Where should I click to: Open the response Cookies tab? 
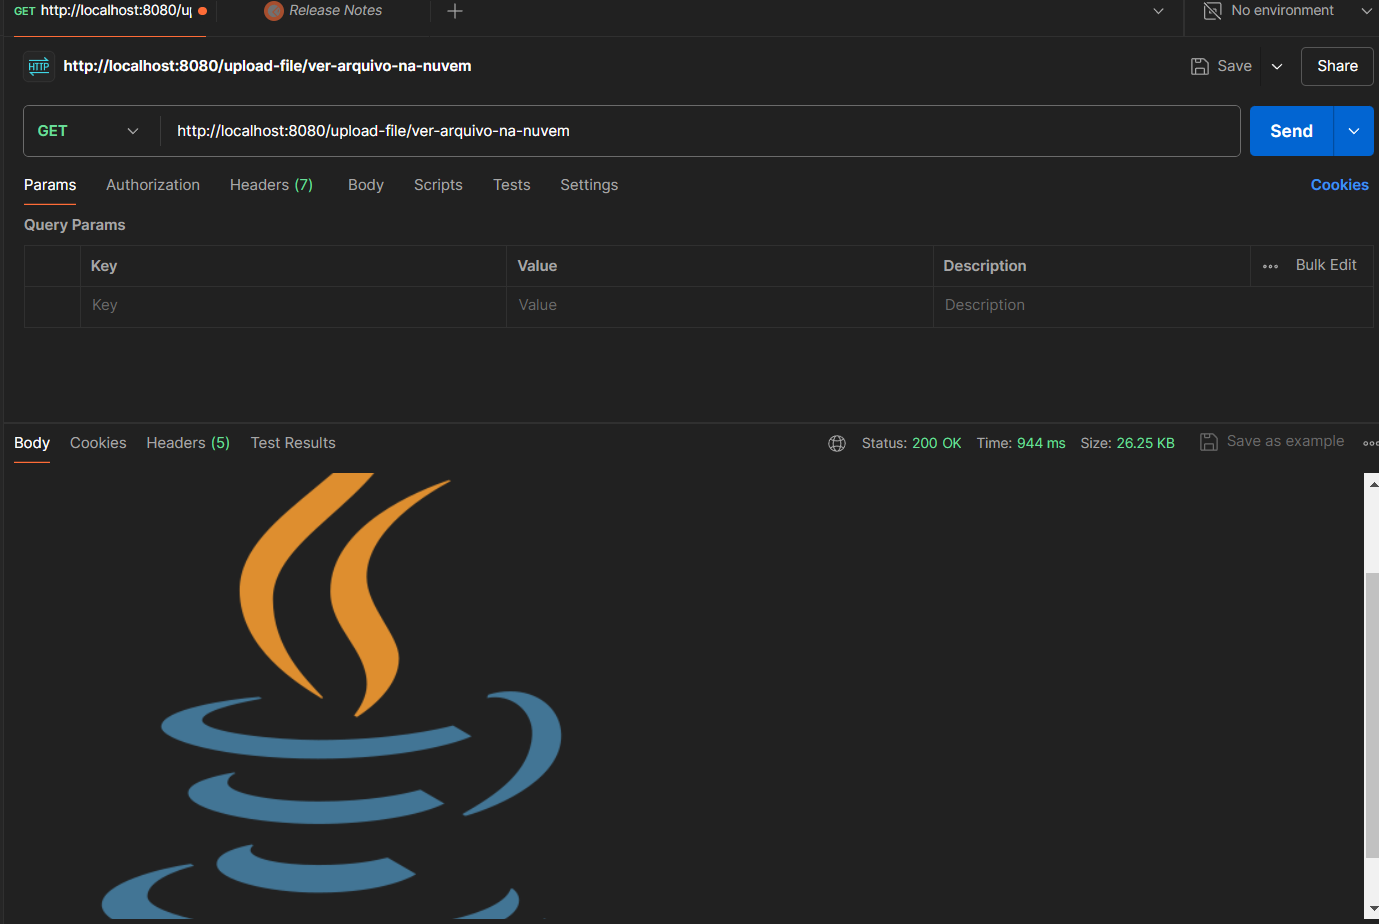pyautogui.click(x=98, y=443)
